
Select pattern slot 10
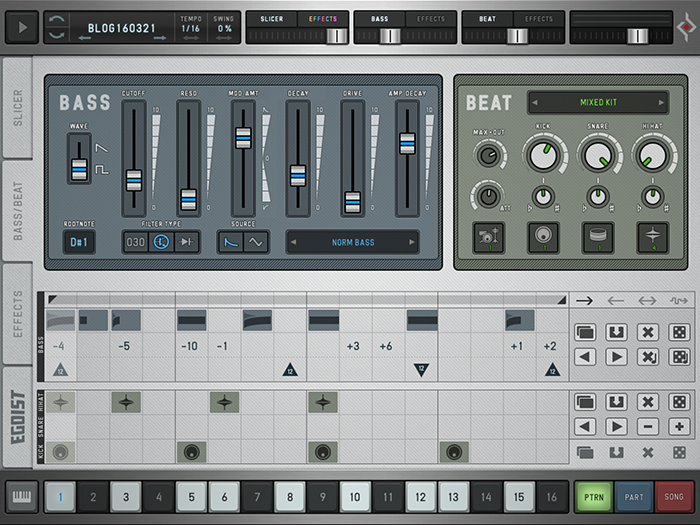pyautogui.click(x=355, y=496)
